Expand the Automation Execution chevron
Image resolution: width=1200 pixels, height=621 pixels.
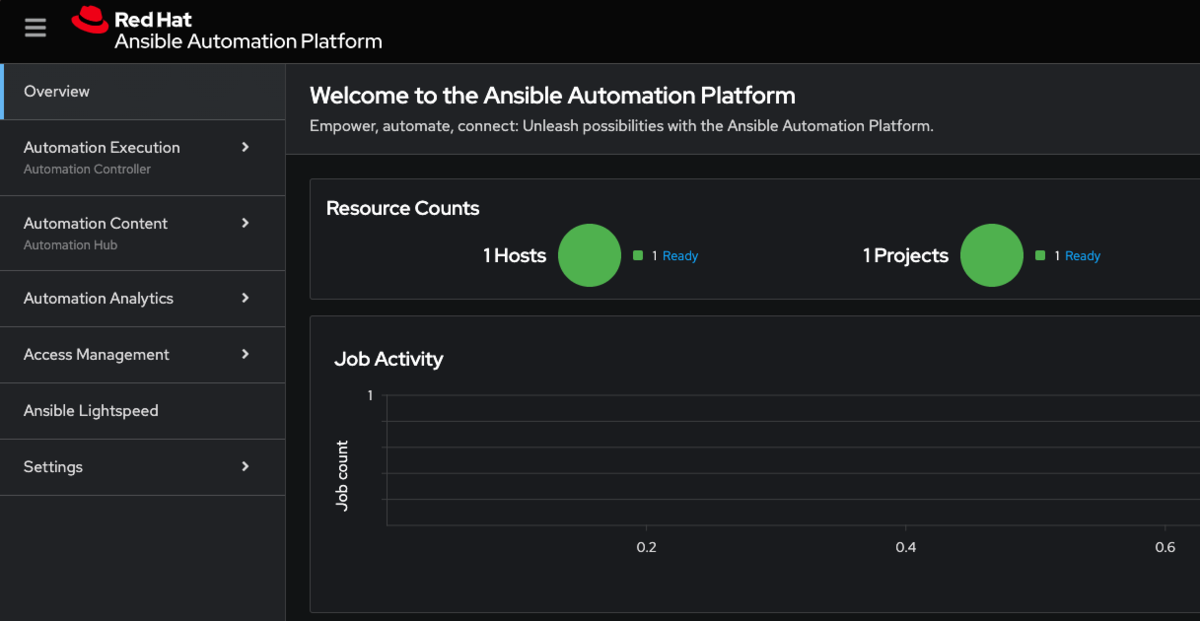(245, 147)
